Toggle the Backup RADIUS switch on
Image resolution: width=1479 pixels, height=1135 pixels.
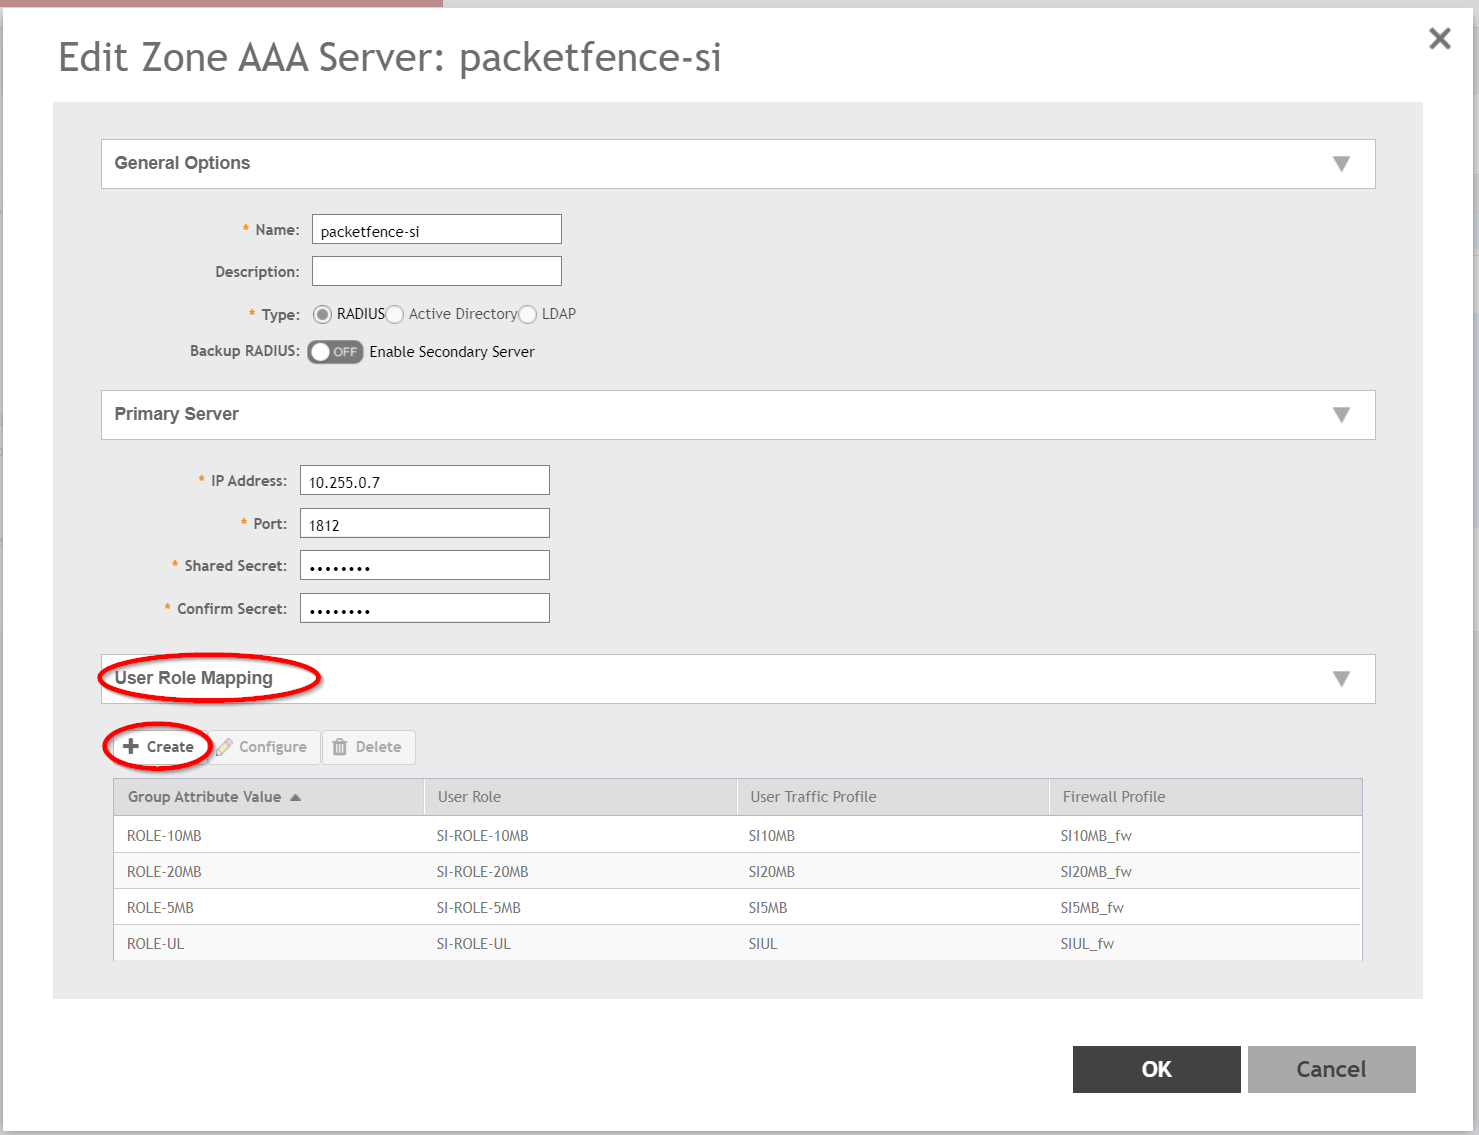pyautogui.click(x=334, y=351)
